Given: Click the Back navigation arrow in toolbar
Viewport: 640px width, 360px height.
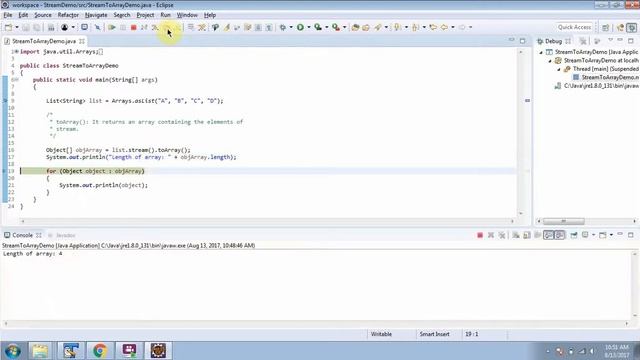Looking at the screenshot, I should click(444, 27).
